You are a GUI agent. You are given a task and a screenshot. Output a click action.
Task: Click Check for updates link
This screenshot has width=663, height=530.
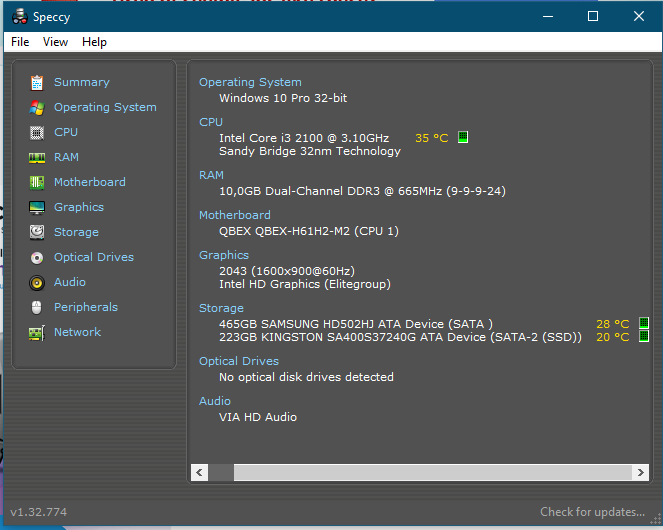tap(592, 512)
